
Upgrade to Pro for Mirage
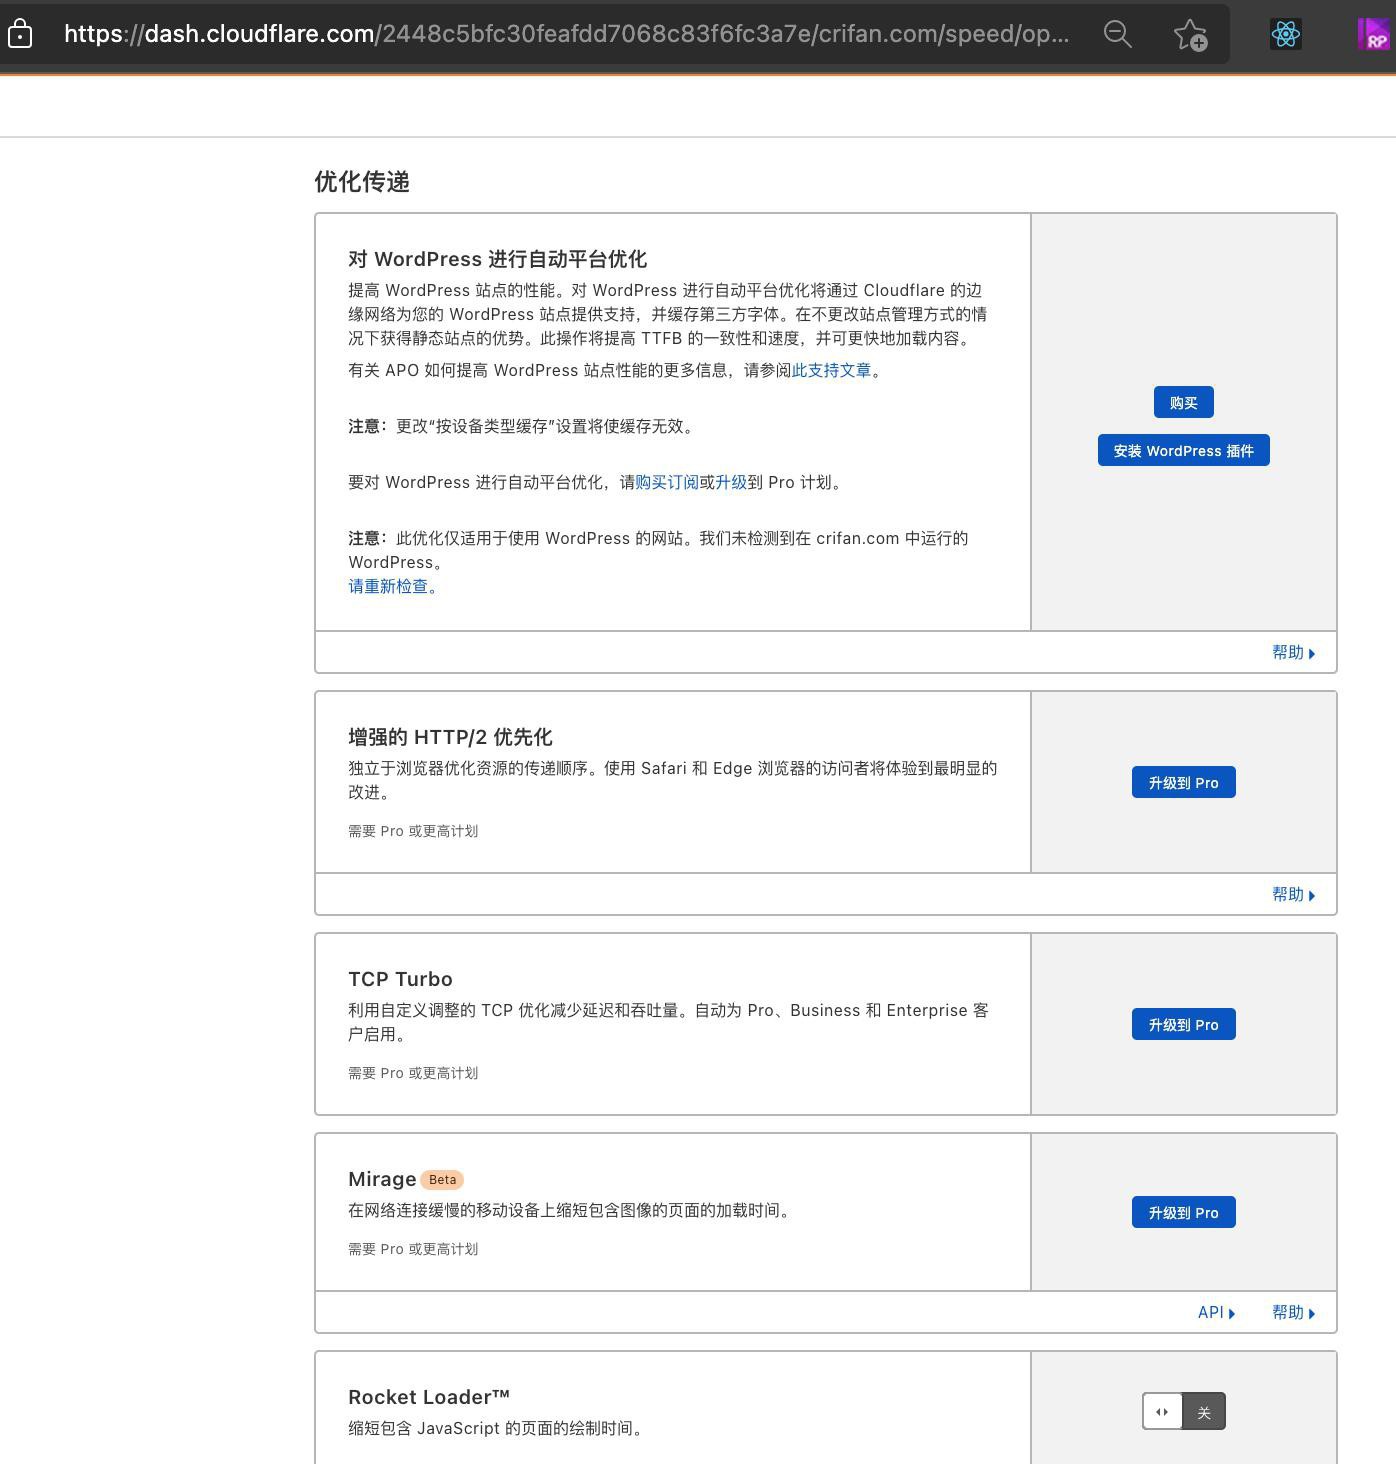(x=1183, y=1213)
